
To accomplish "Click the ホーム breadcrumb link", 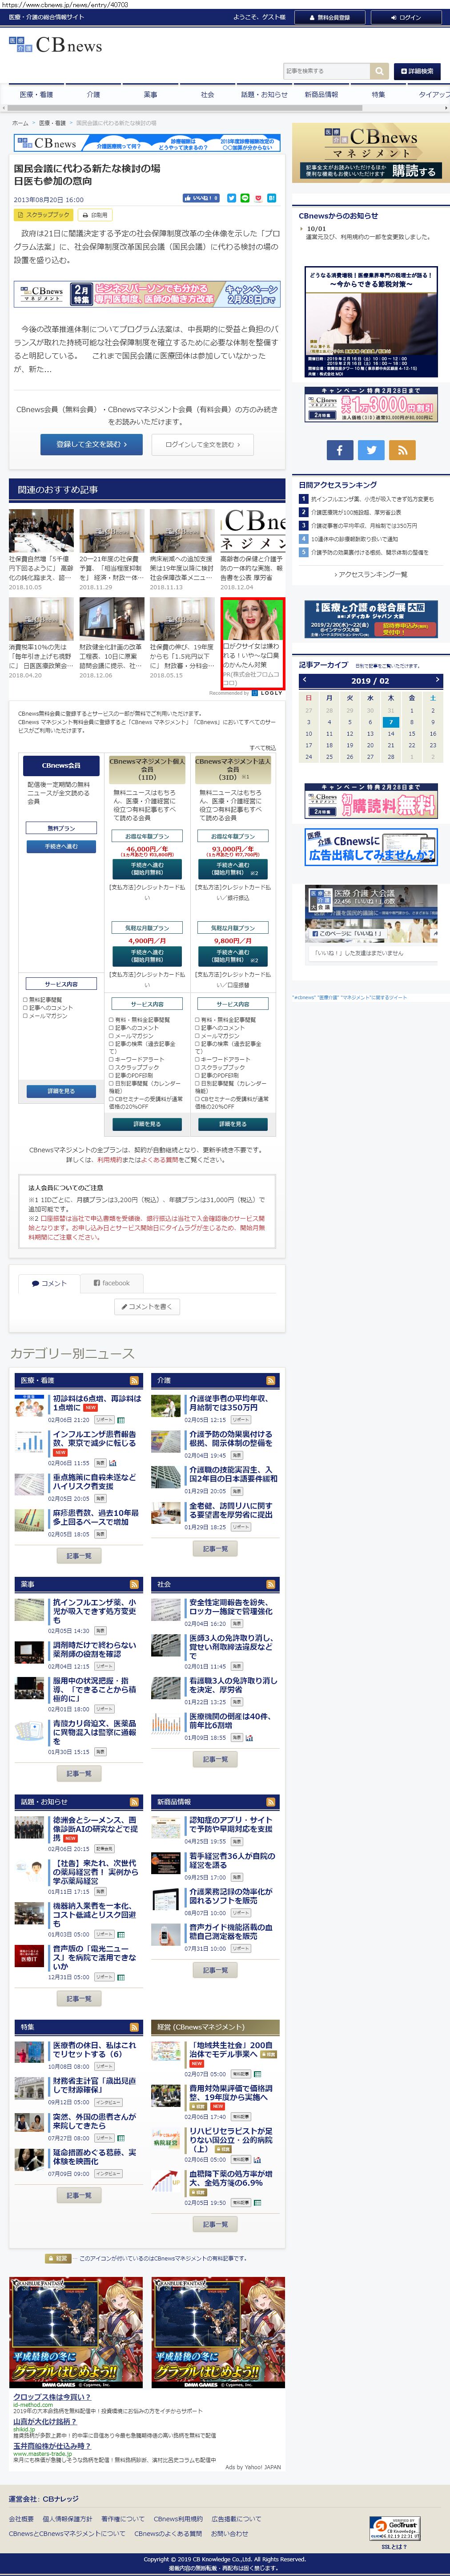I will [x=20, y=123].
